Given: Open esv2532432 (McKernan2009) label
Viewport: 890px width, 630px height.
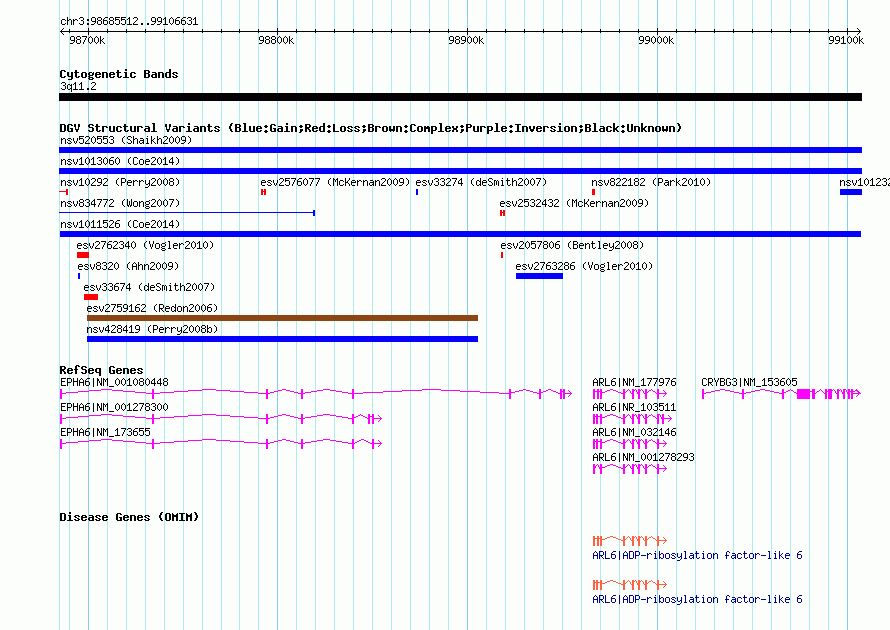Looking at the screenshot, I should click(574, 203).
